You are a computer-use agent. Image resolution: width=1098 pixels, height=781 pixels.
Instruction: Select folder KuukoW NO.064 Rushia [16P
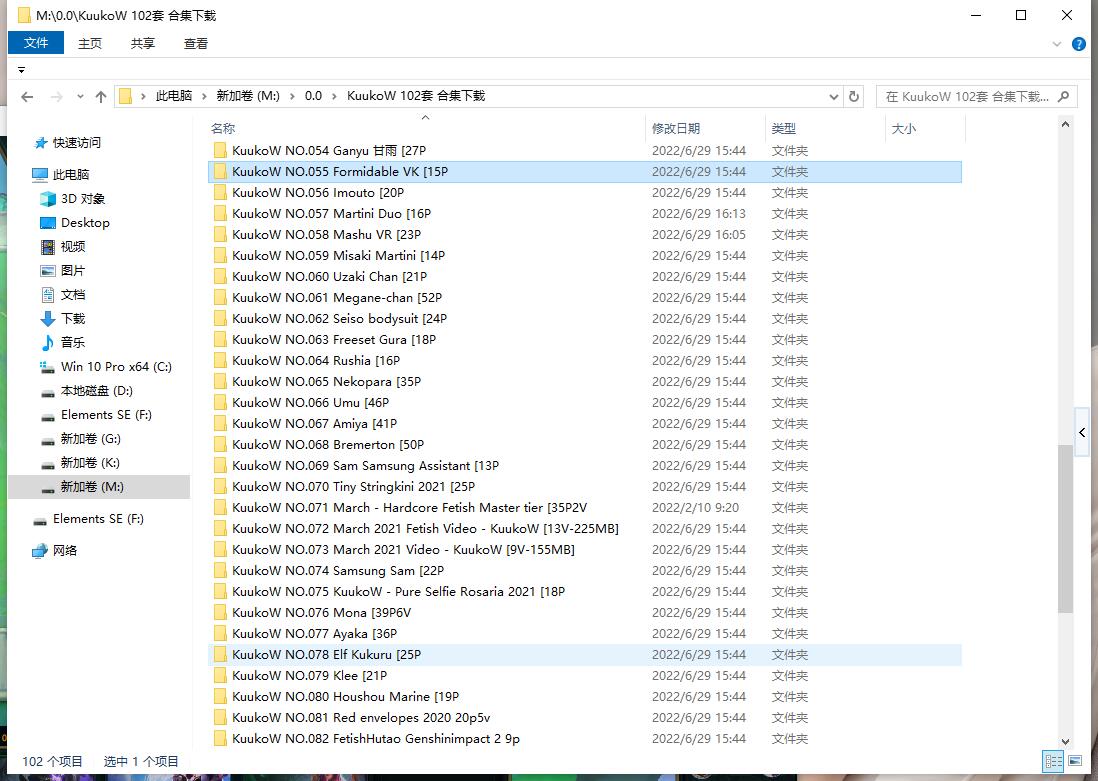(585, 361)
